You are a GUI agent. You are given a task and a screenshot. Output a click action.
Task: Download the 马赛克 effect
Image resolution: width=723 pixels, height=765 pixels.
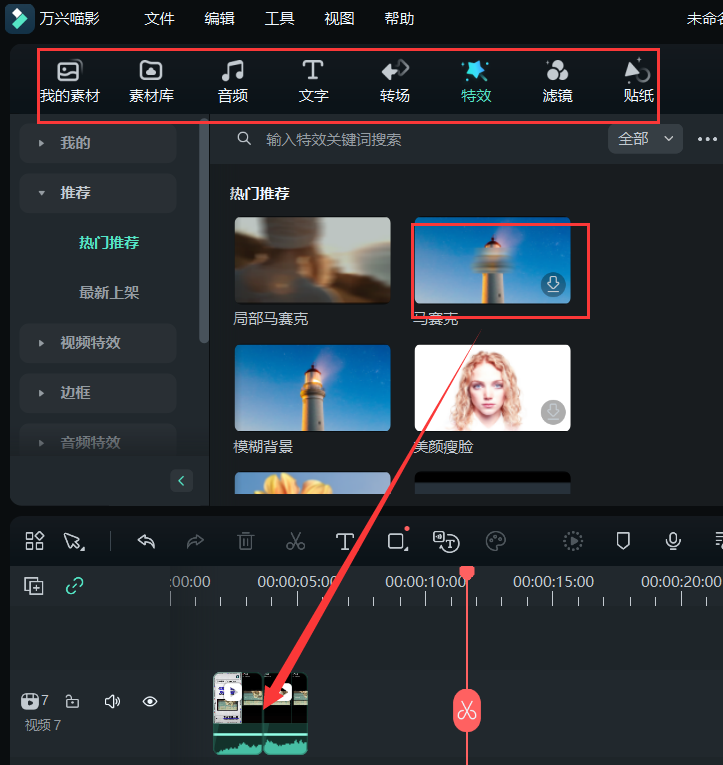click(553, 284)
